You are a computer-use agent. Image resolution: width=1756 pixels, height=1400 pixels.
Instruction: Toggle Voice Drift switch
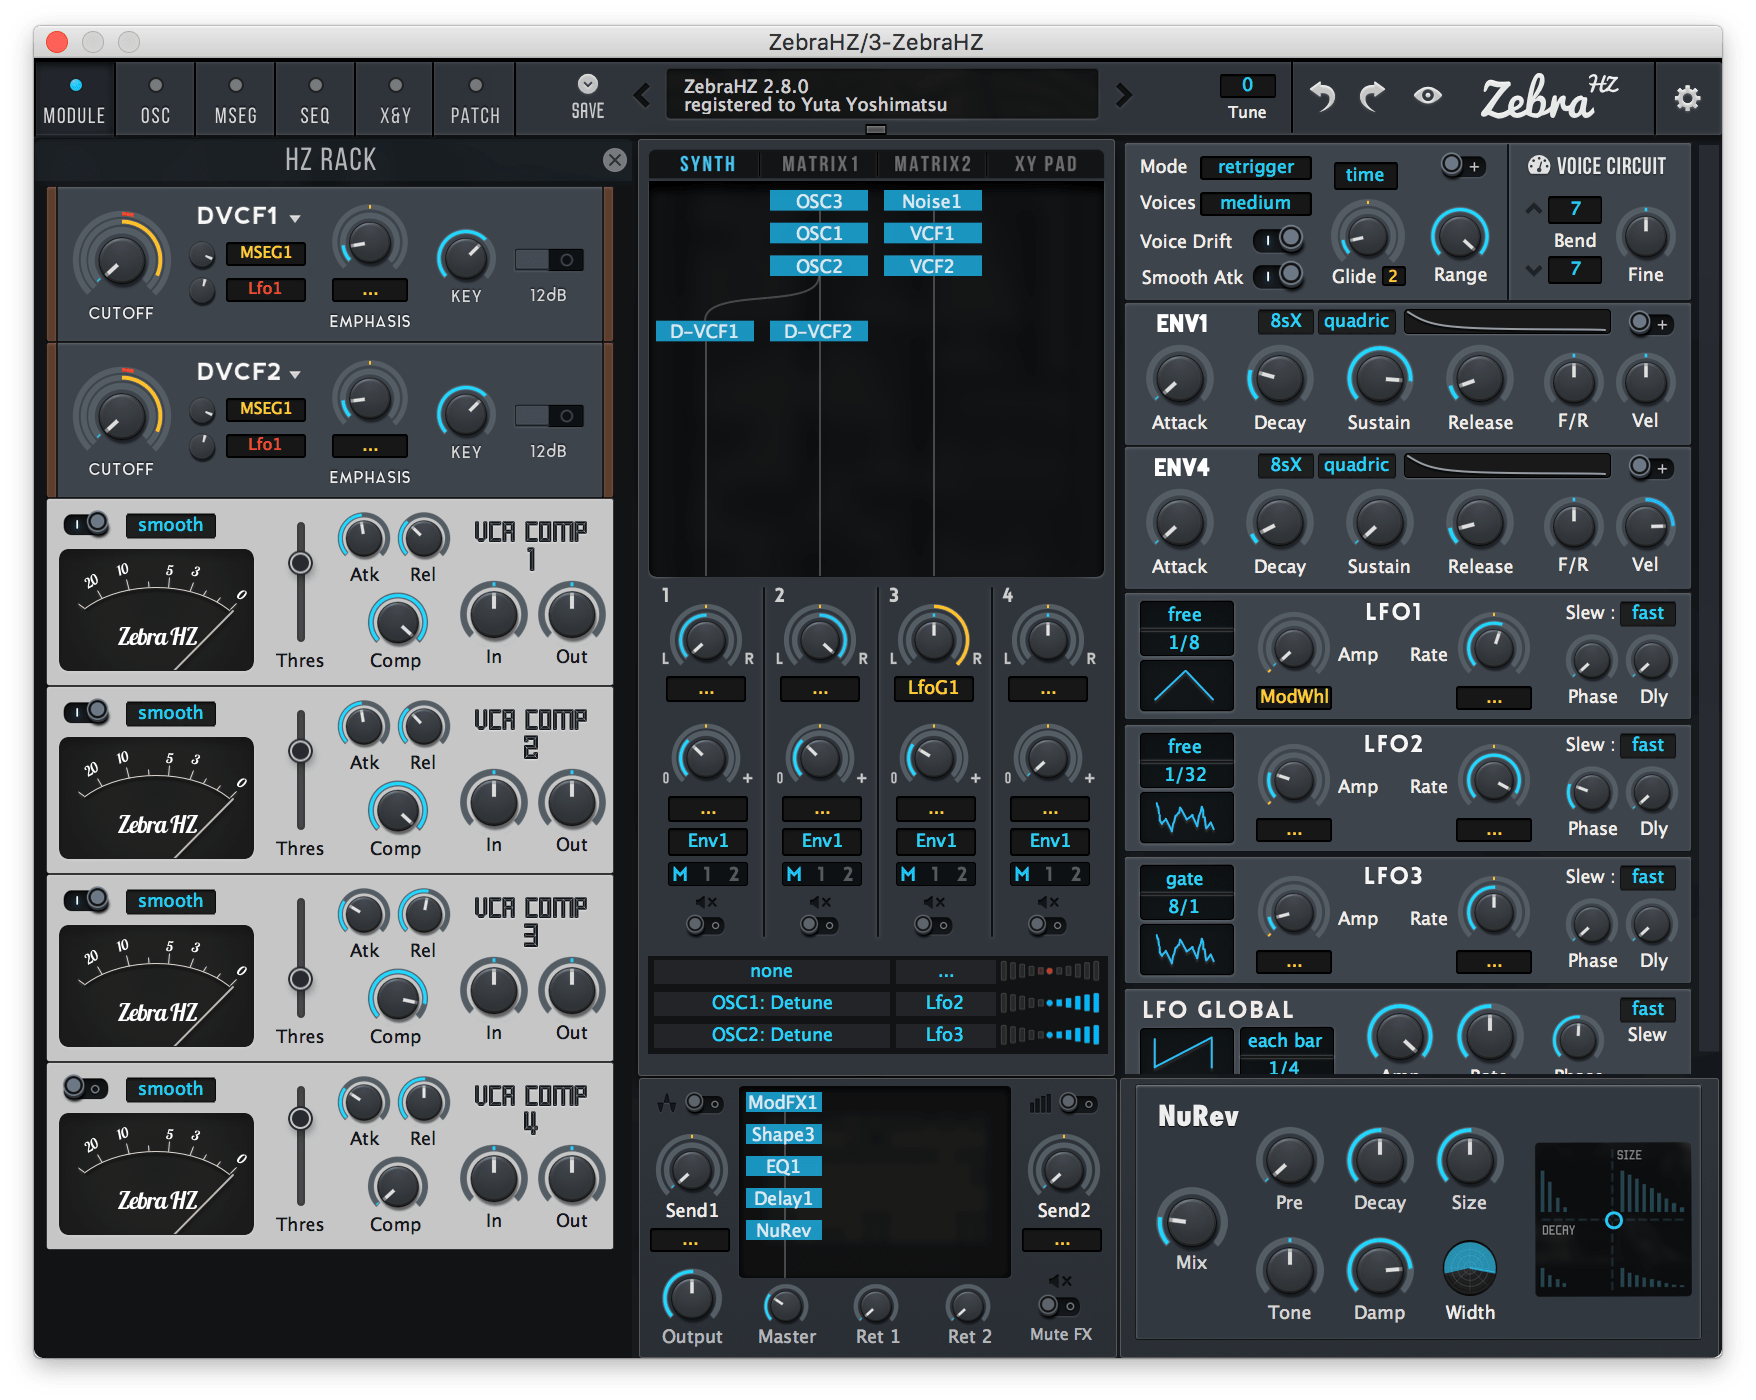pos(1279,239)
